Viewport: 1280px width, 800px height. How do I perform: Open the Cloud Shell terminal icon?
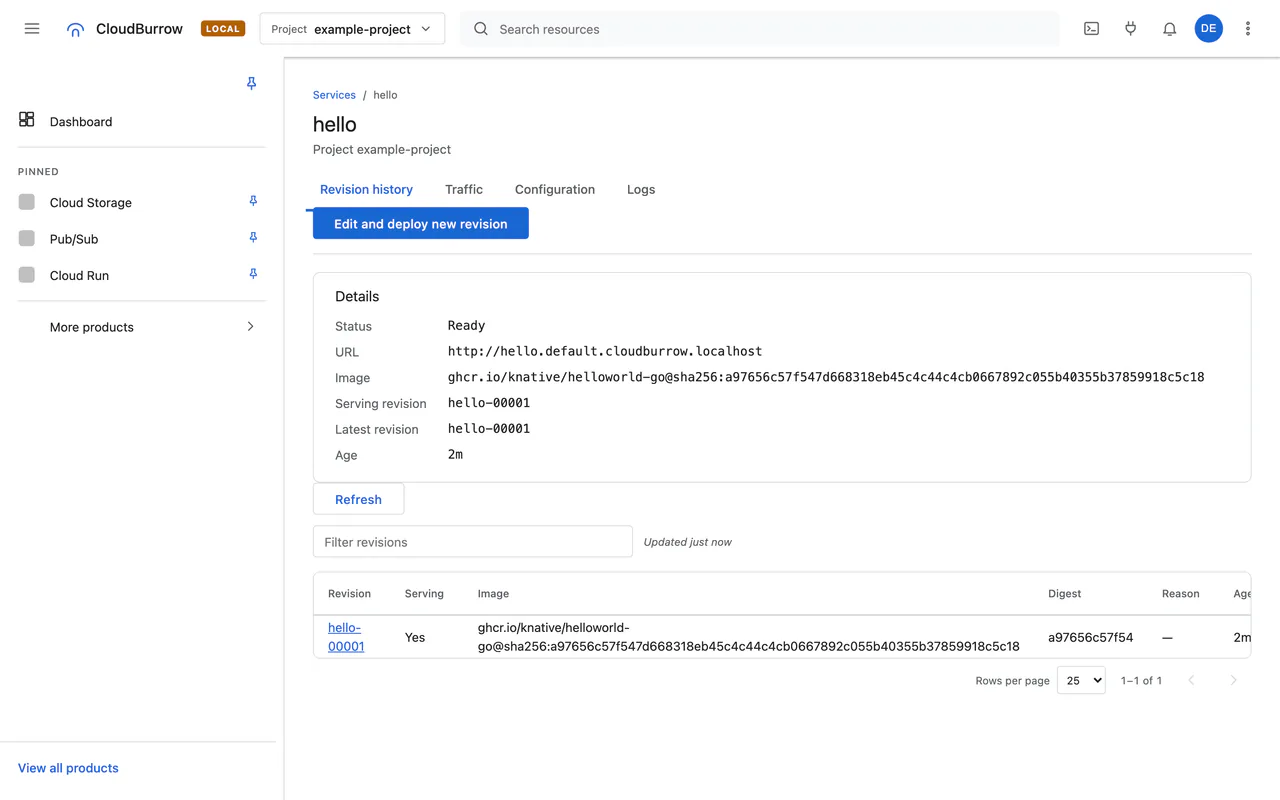coord(1091,29)
